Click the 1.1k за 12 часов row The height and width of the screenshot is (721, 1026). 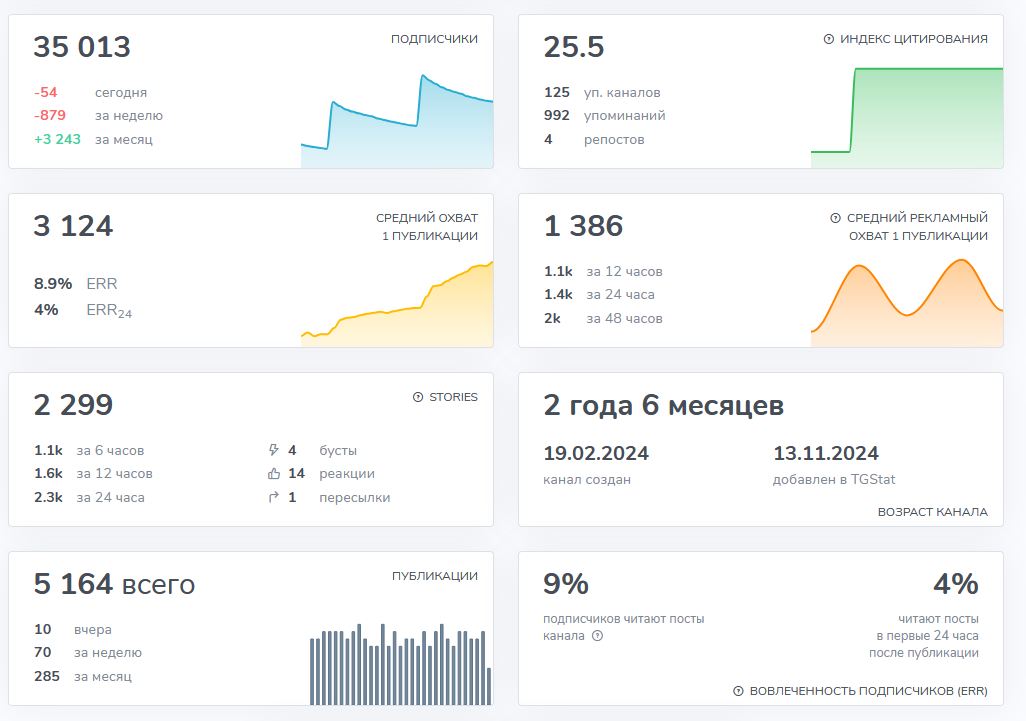pyautogui.click(x=603, y=272)
